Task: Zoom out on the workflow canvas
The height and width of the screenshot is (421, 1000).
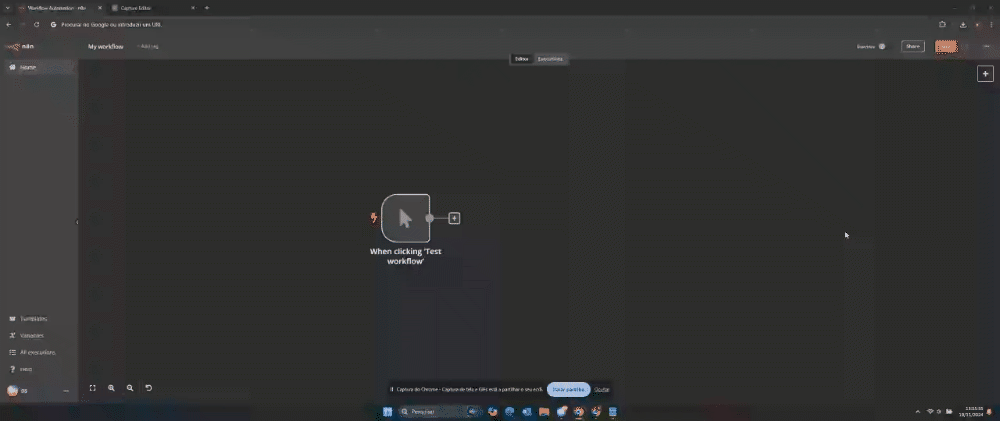Action: click(x=130, y=388)
